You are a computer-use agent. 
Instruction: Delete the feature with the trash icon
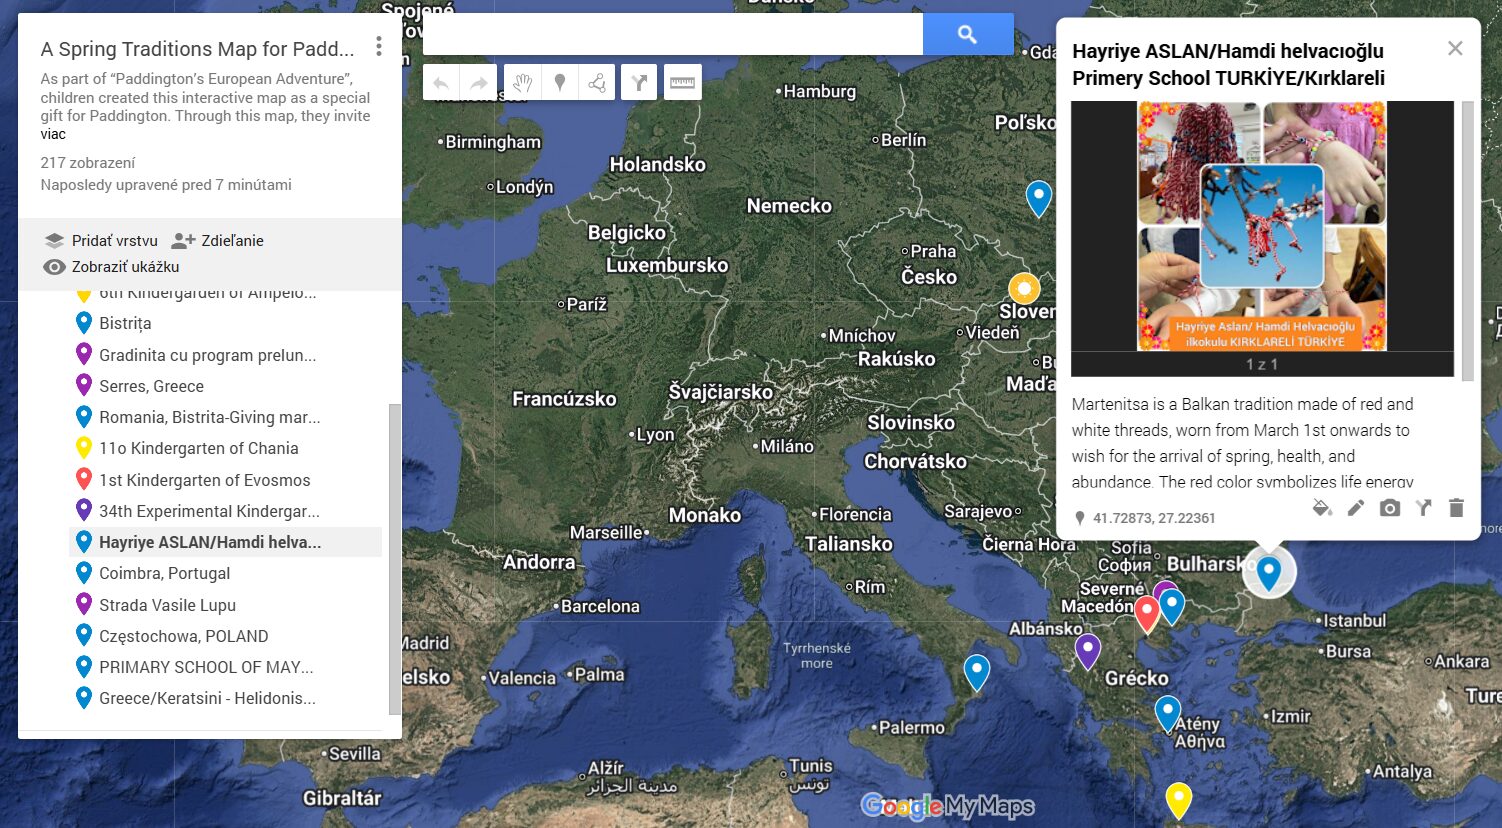pyautogui.click(x=1456, y=508)
